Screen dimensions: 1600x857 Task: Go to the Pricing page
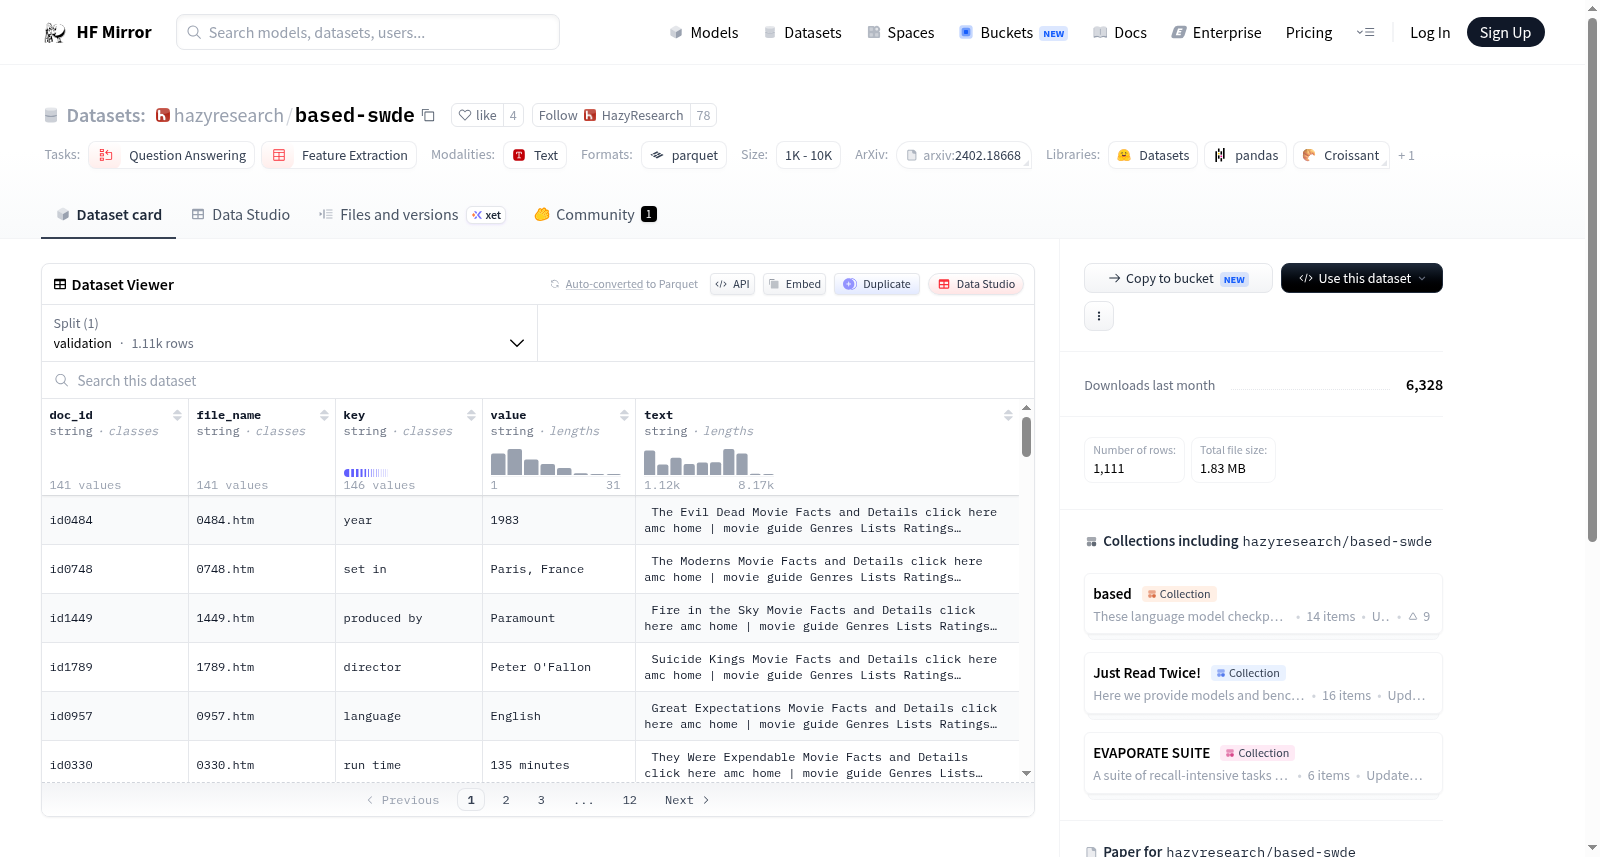(1309, 32)
